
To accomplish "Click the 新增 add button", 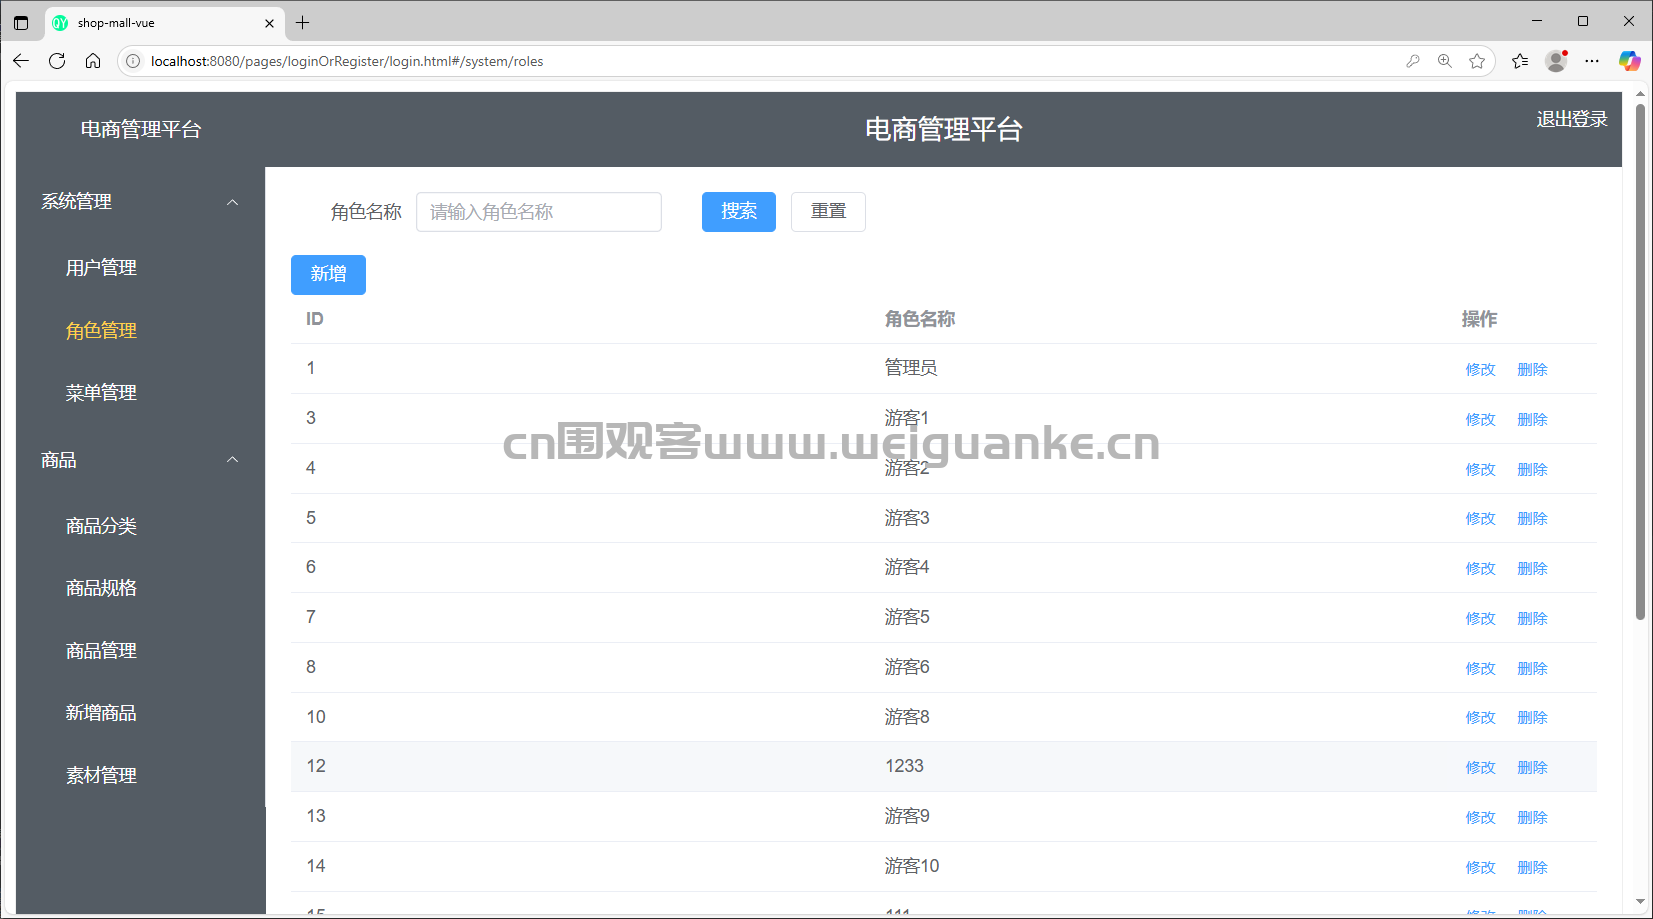I will point(328,275).
